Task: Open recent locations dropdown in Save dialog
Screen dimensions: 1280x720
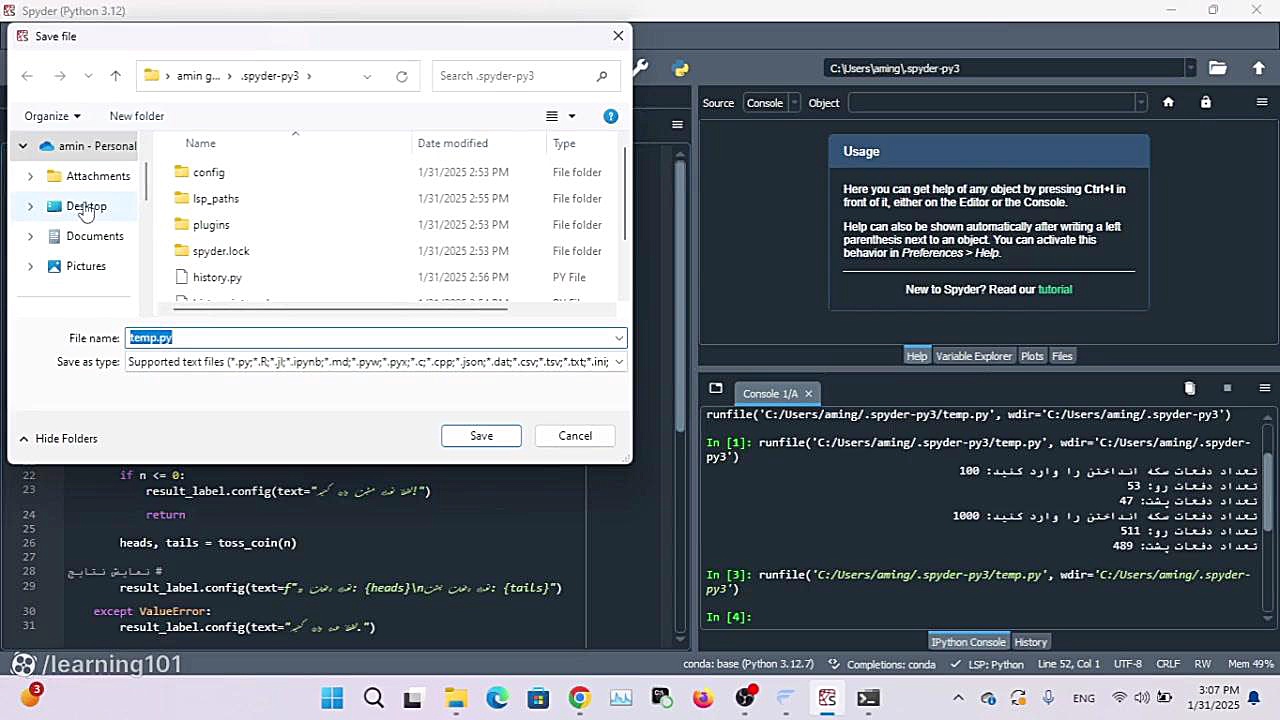Action: [88, 76]
